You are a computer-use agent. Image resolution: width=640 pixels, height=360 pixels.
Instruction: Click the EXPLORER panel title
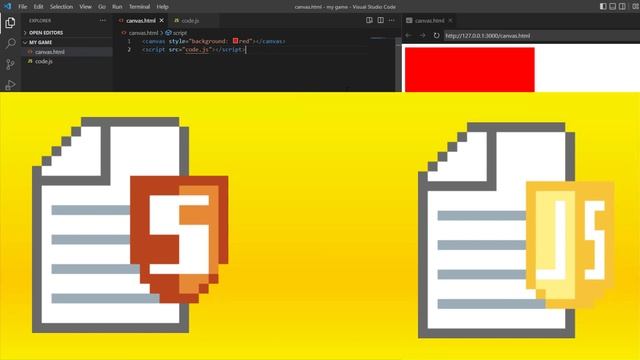[x=40, y=20]
